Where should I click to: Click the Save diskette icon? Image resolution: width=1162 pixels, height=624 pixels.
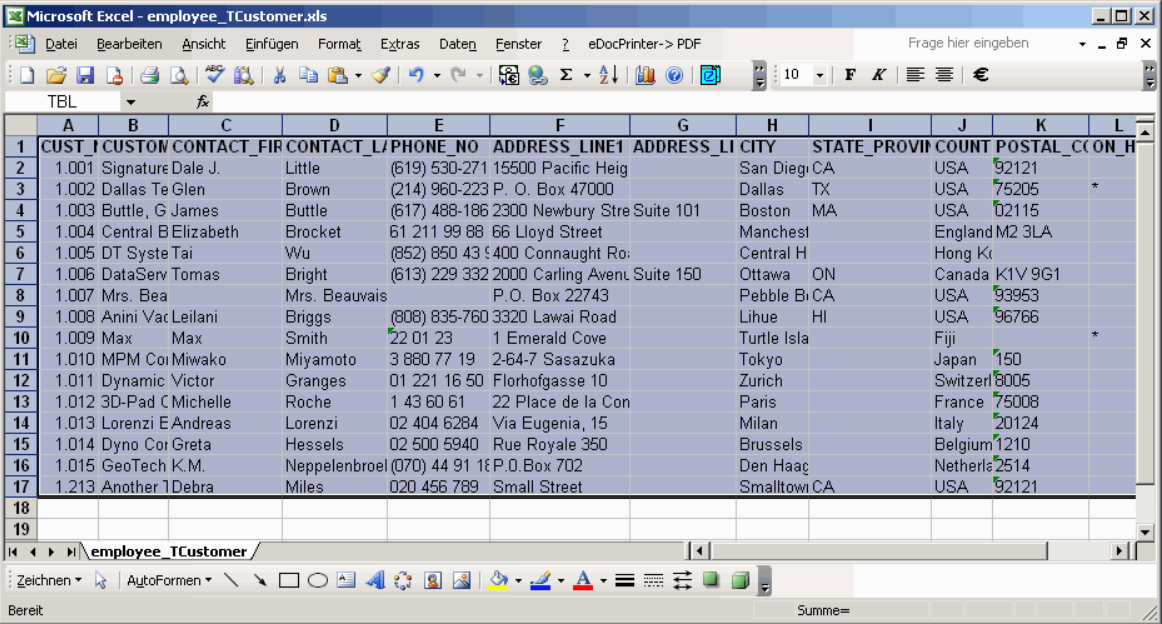pyautogui.click(x=85, y=75)
